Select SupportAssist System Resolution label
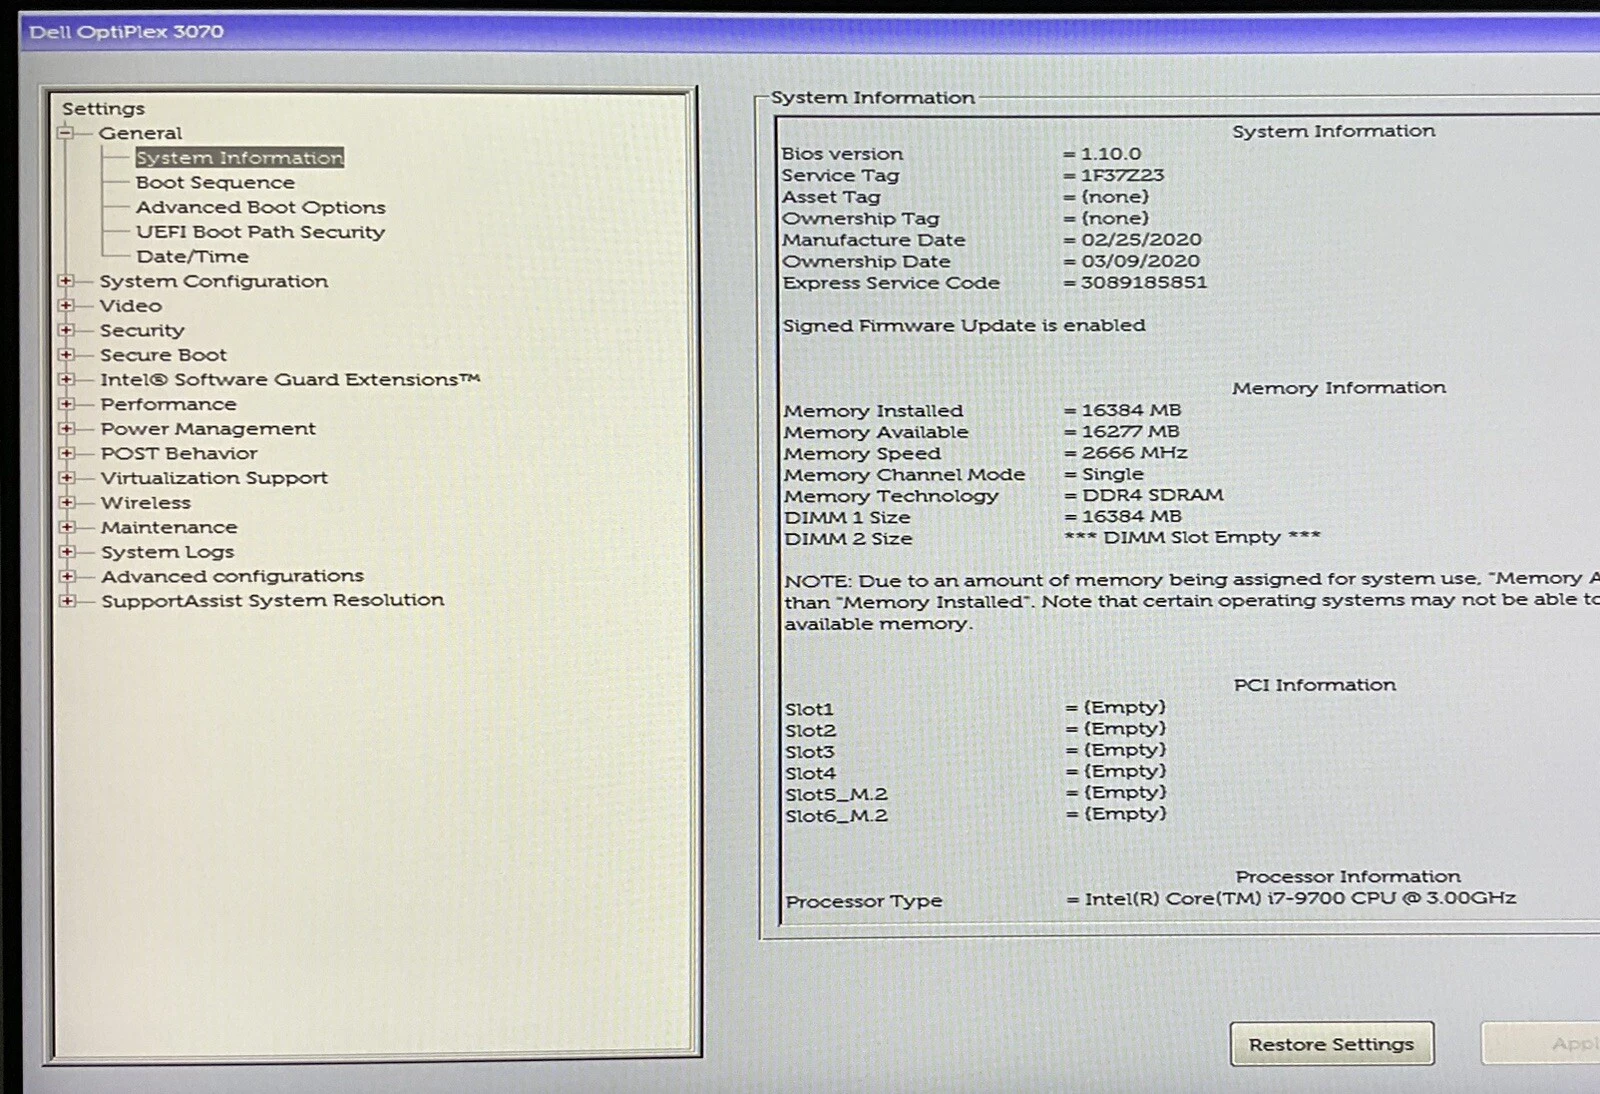The width and height of the screenshot is (1600, 1094). (272, 600)
